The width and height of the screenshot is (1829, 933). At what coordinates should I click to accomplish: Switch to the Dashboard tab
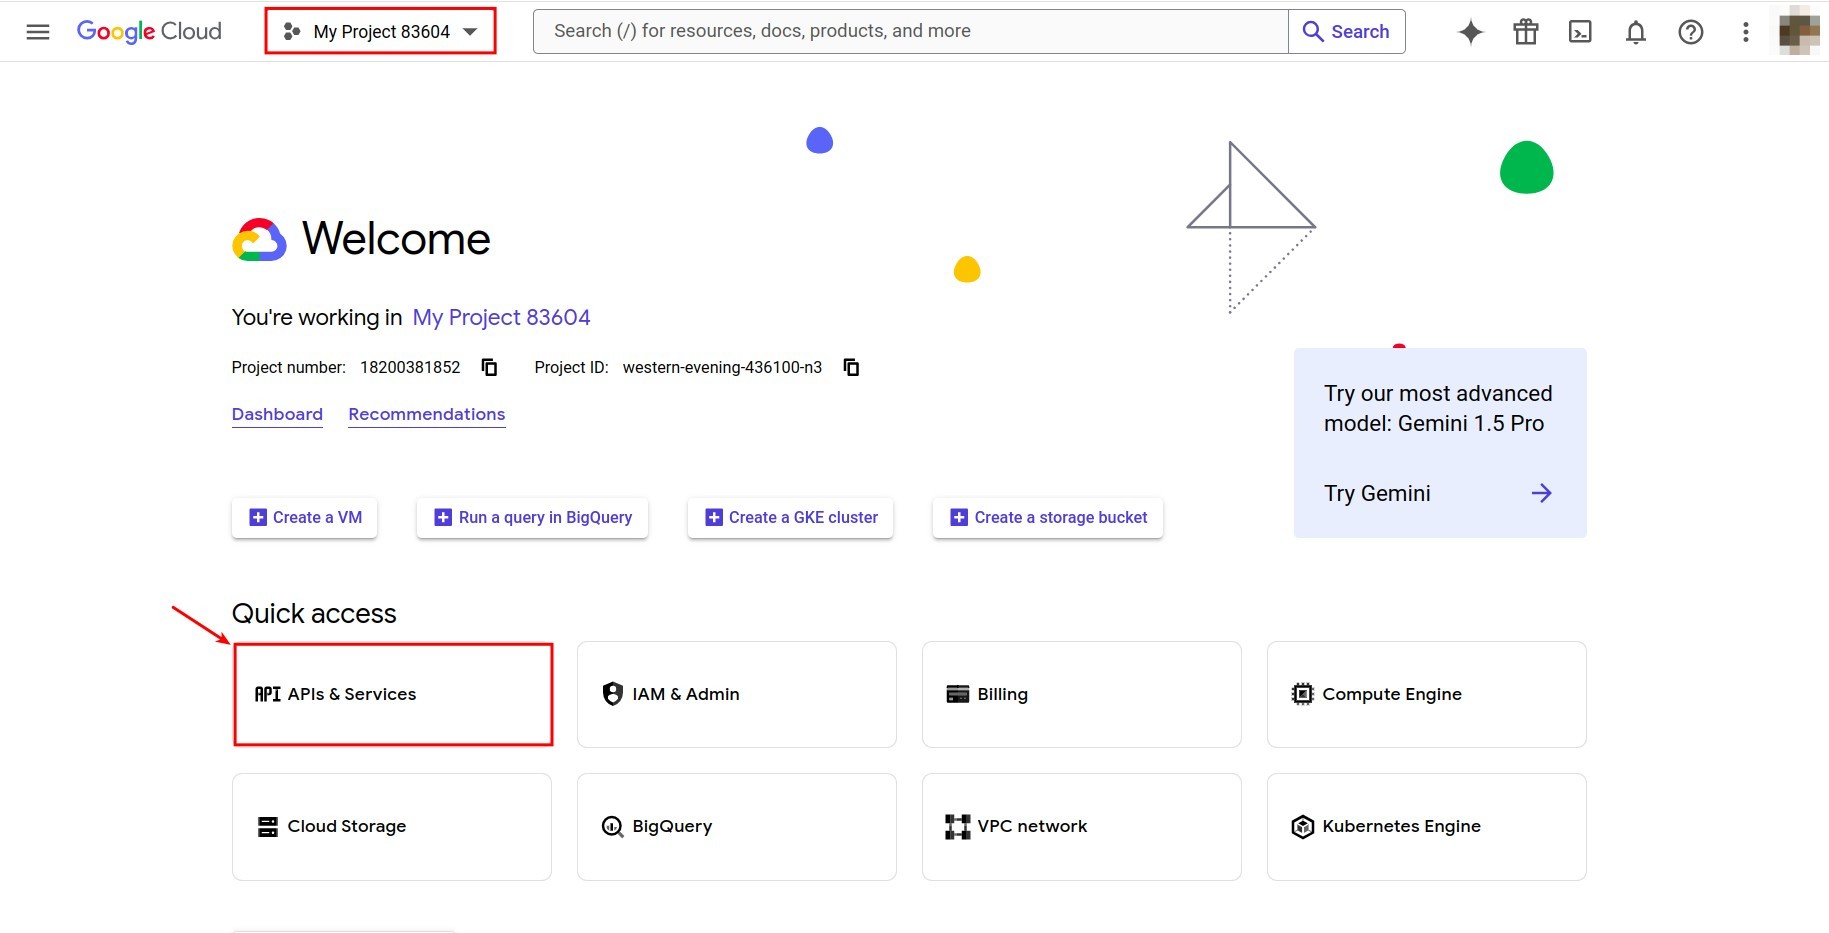277,414
